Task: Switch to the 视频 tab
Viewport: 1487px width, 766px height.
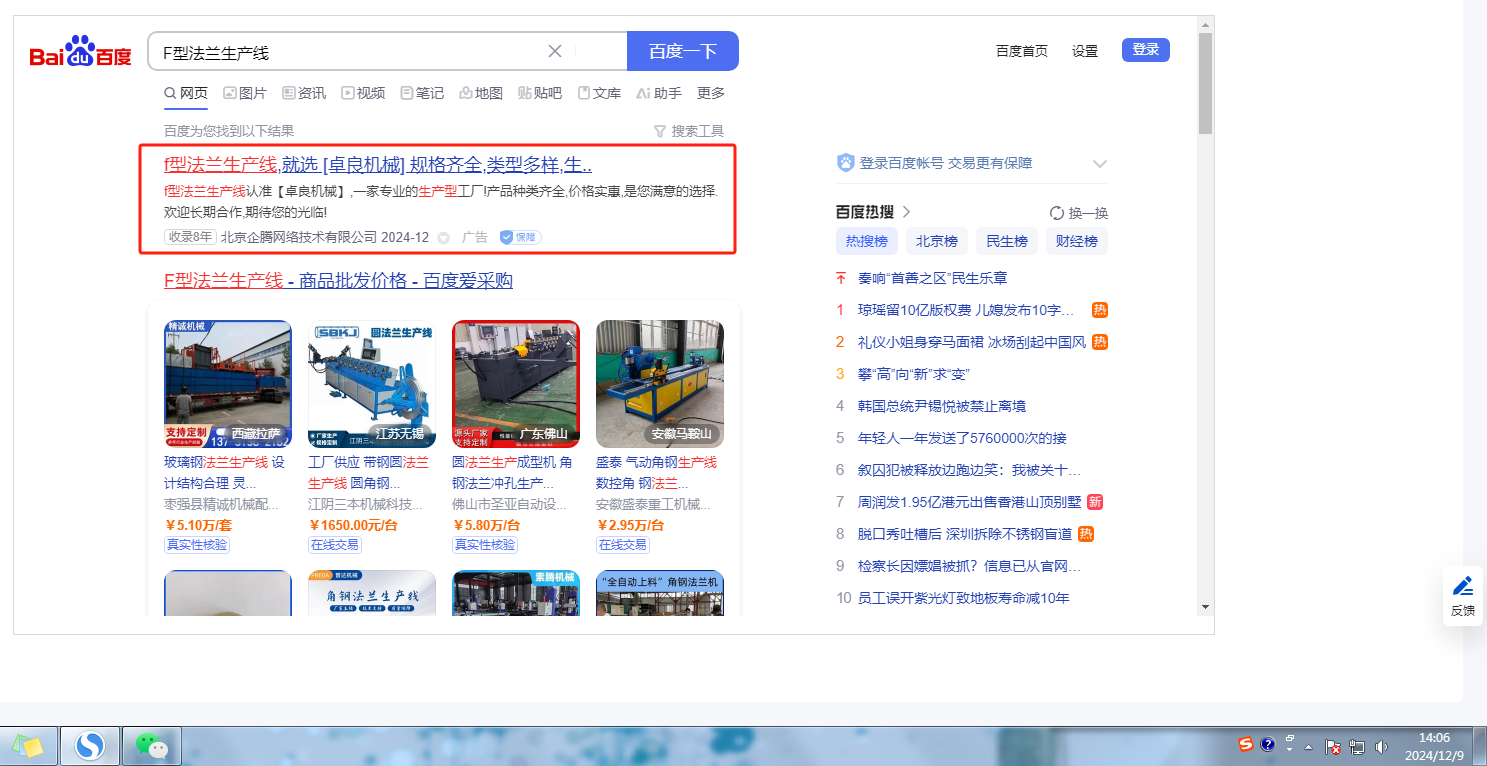Action: (363, 93)
